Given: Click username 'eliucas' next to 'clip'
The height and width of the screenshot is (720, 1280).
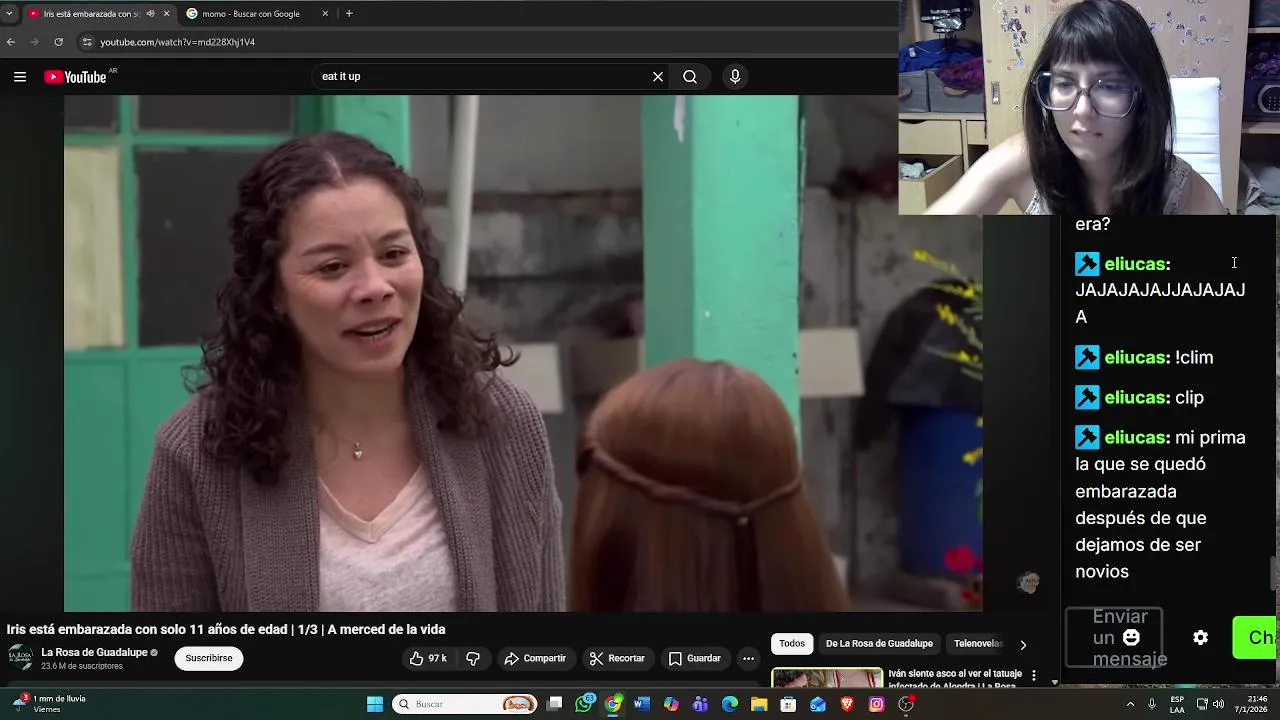Looking at the screenshot, I should click(1135, 397).
